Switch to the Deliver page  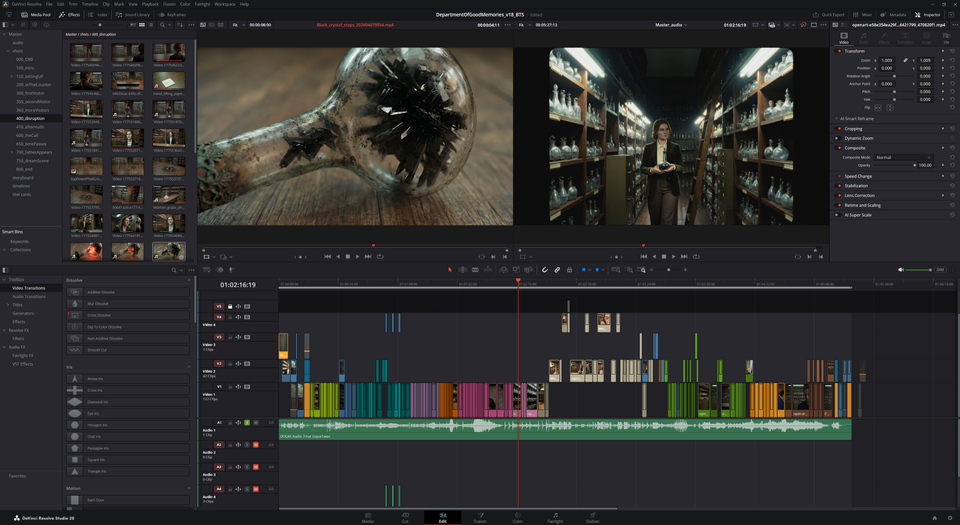pyautogui.click(x=593, y=518)
